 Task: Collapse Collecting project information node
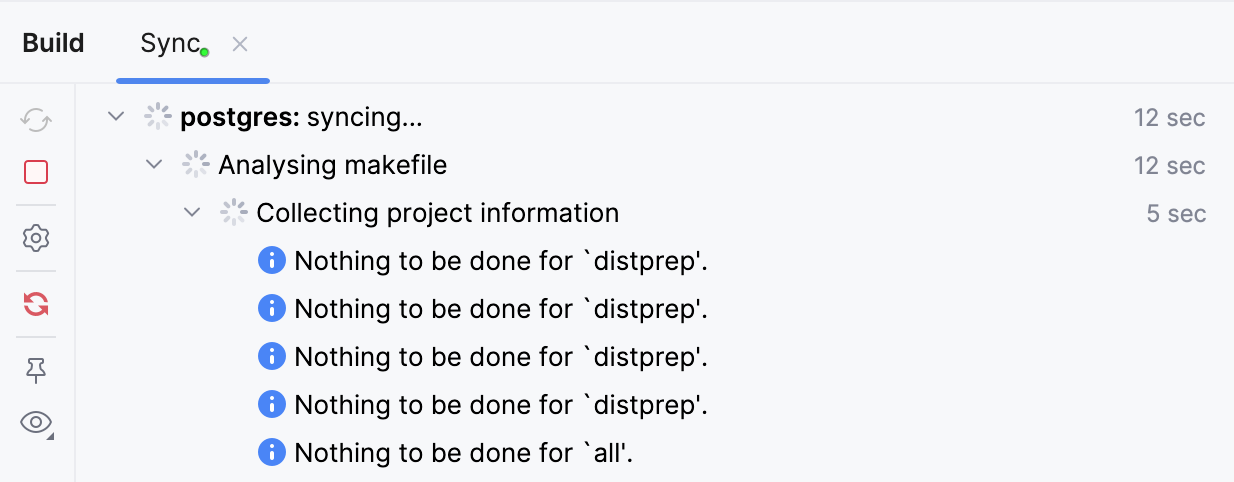point(192,213)
